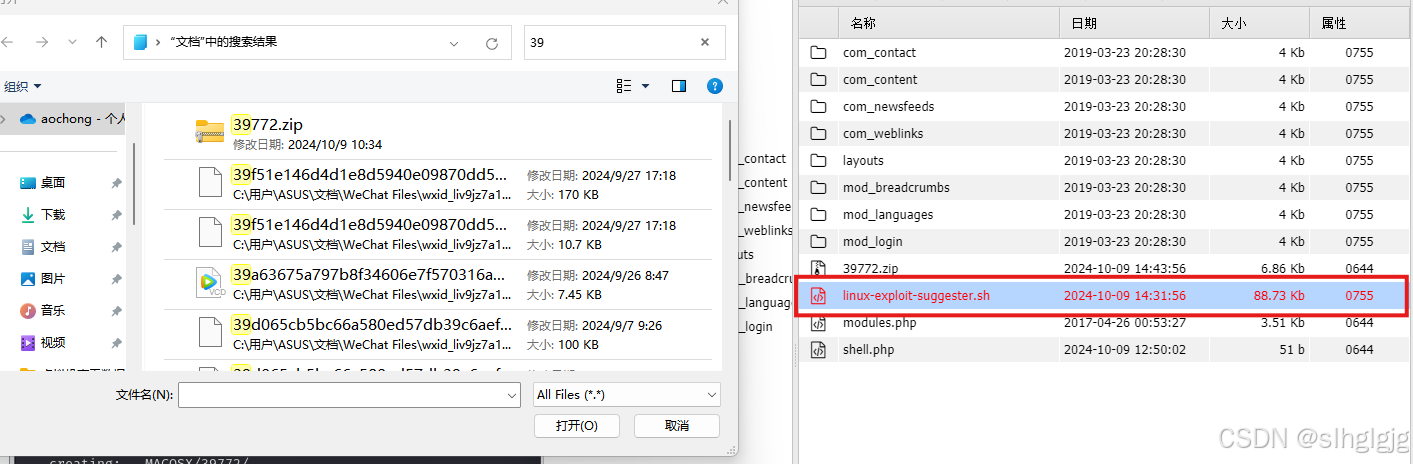Go forward in the file dialog

point(41,43)
